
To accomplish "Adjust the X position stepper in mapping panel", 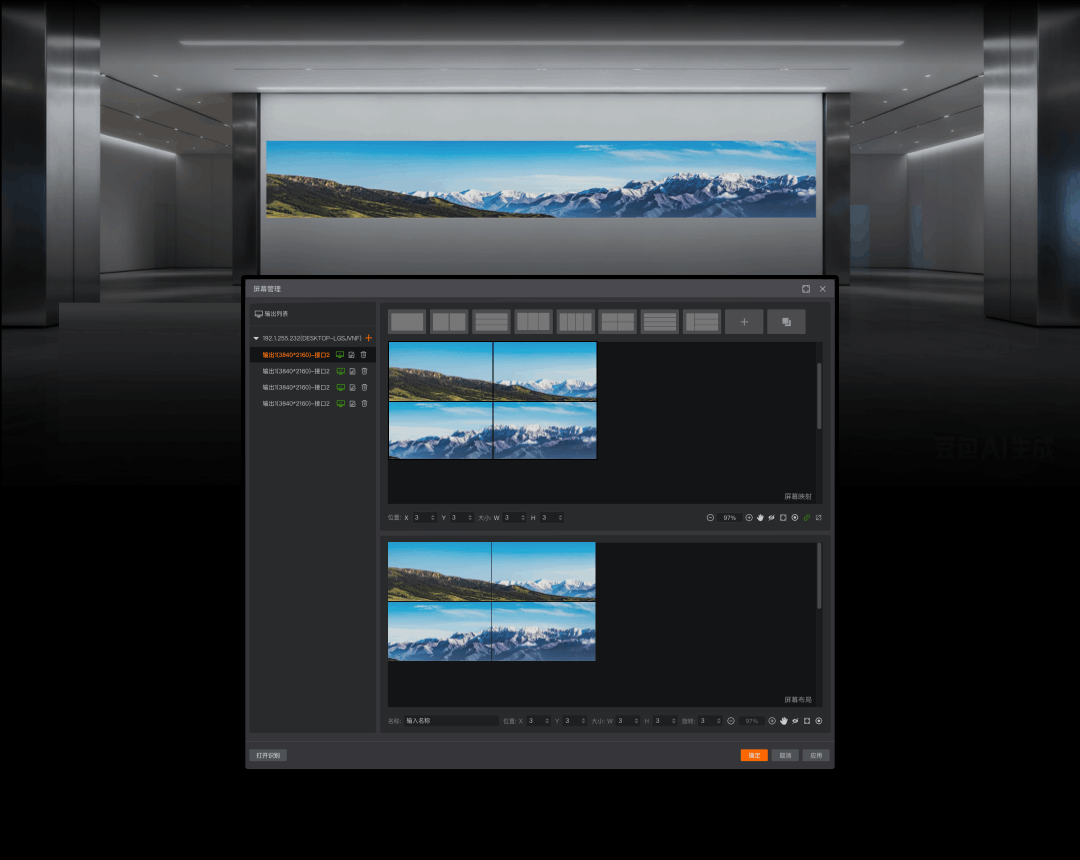I will pos(433,518).
